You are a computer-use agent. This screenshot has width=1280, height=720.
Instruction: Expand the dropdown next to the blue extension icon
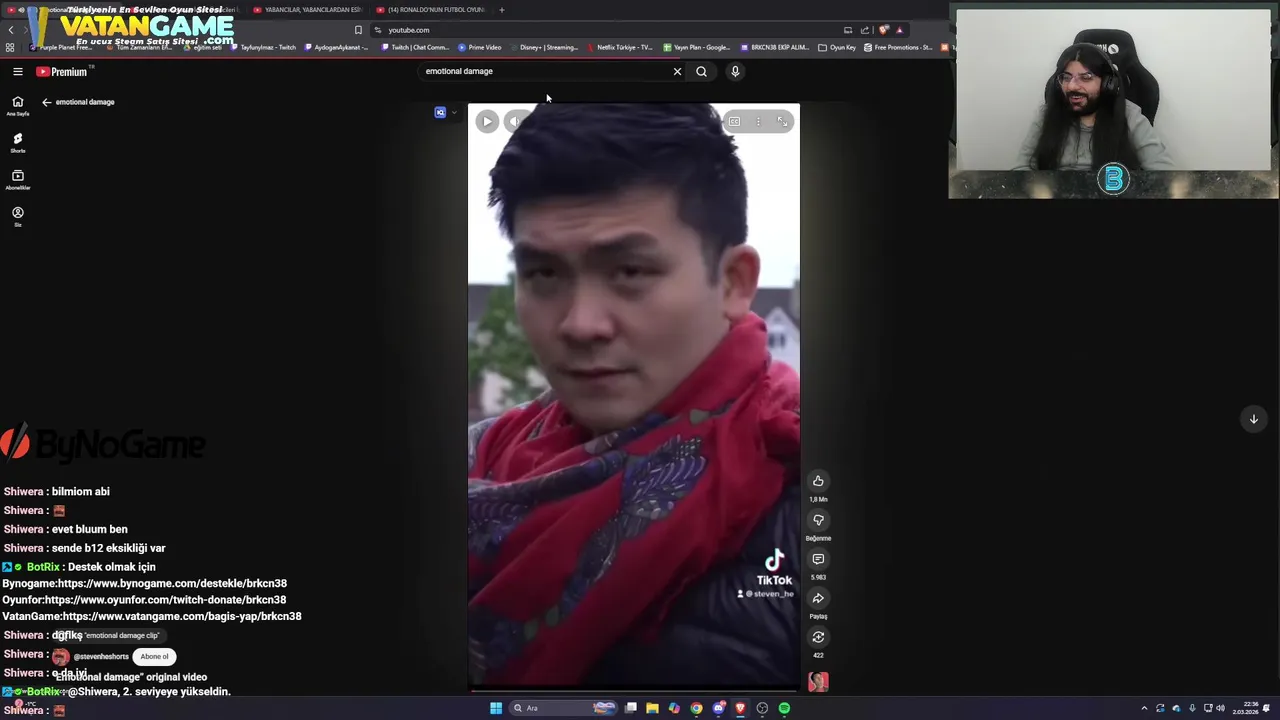454,113
